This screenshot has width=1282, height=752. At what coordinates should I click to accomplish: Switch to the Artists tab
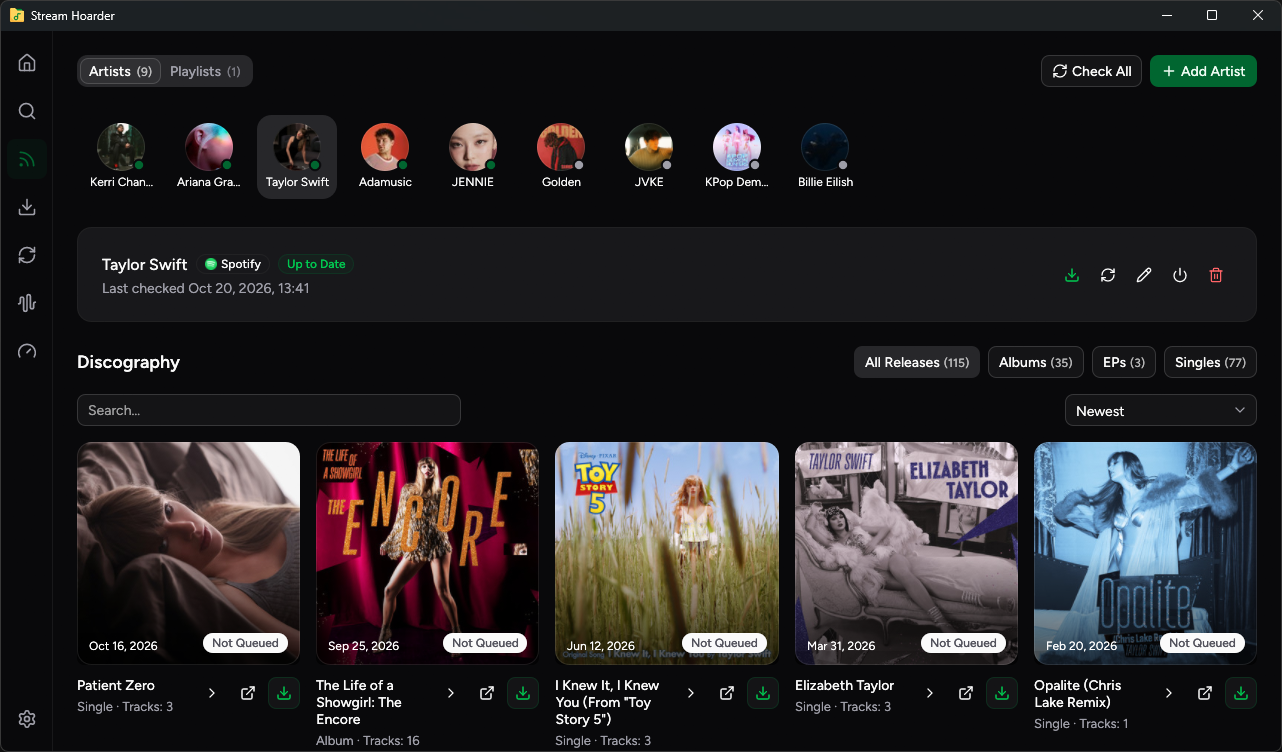click(120, 71)
